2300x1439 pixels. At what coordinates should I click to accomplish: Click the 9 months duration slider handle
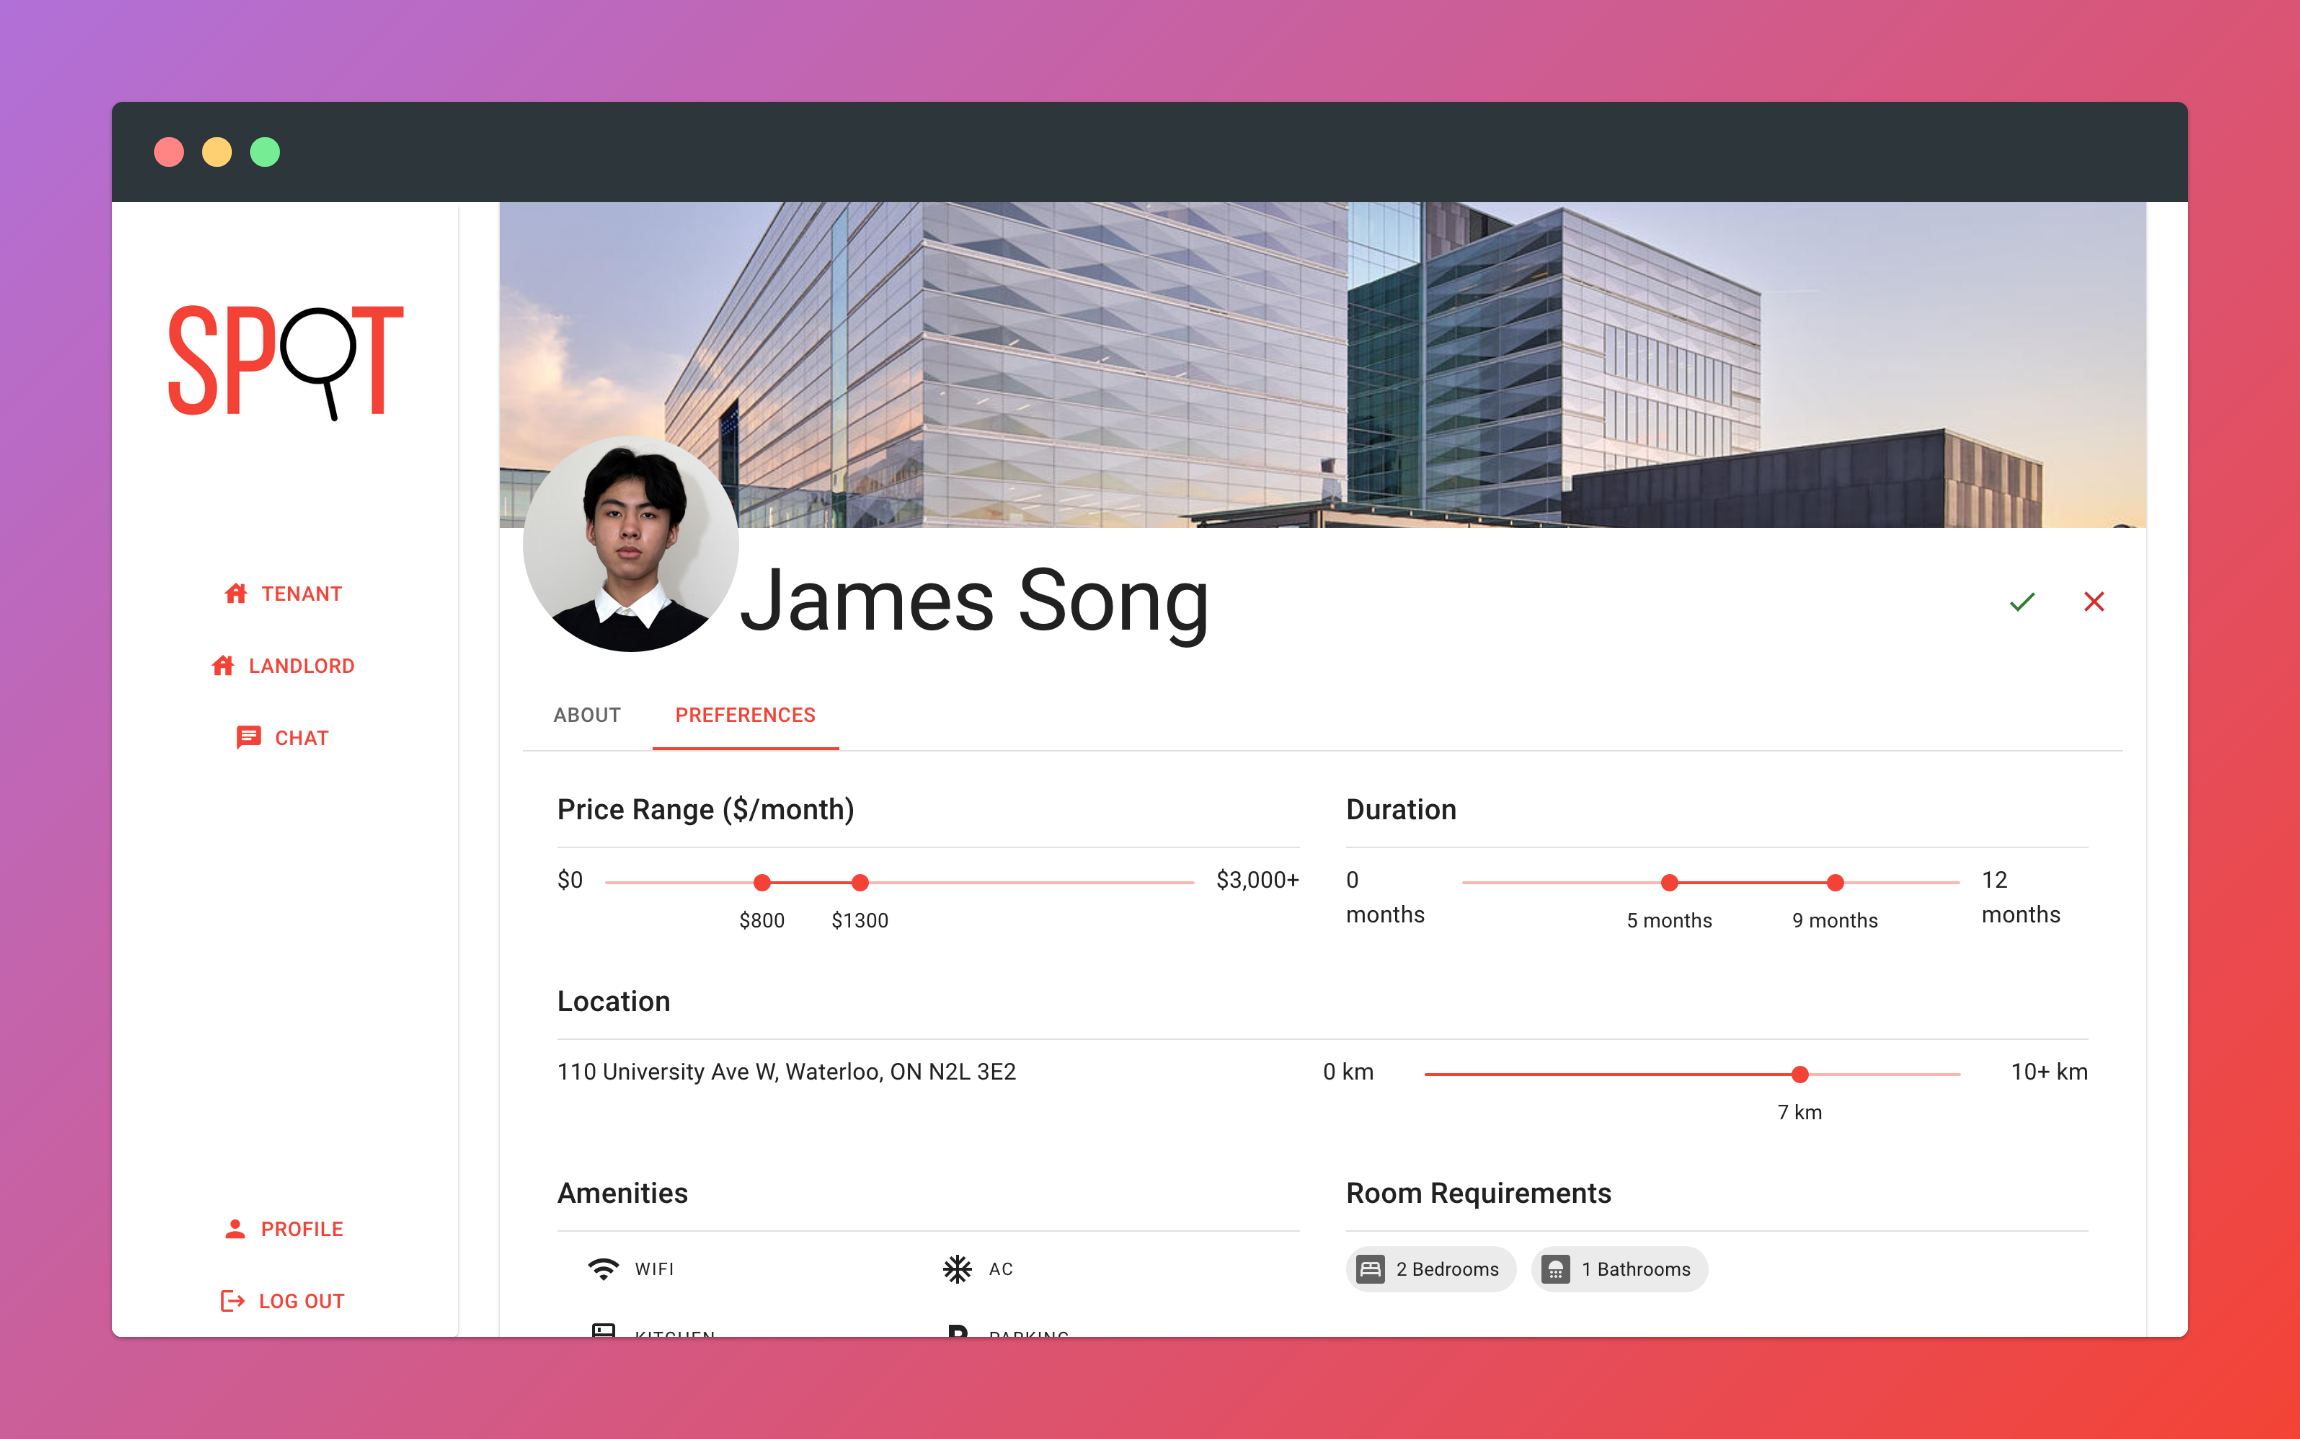pos(1835,882)
